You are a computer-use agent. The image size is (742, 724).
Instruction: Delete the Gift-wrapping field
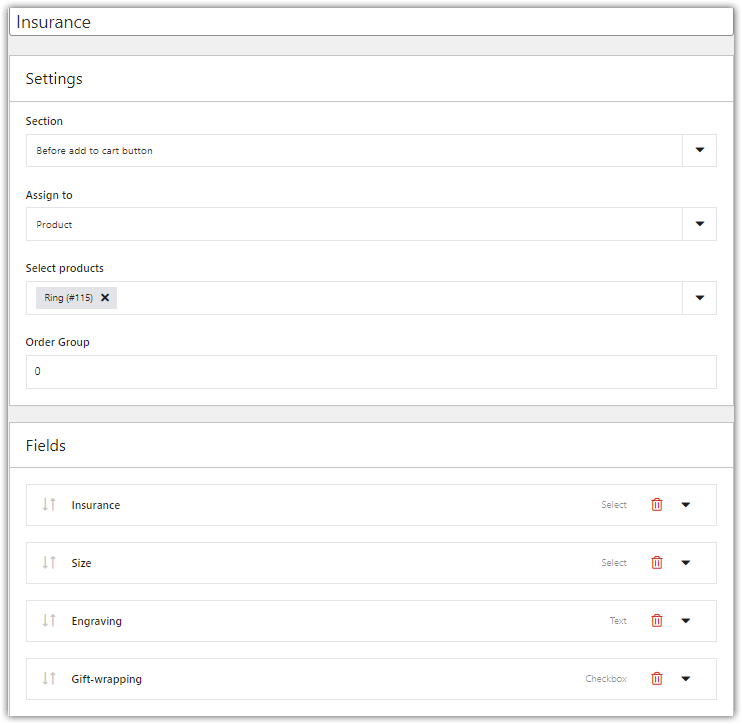point(657,679)
